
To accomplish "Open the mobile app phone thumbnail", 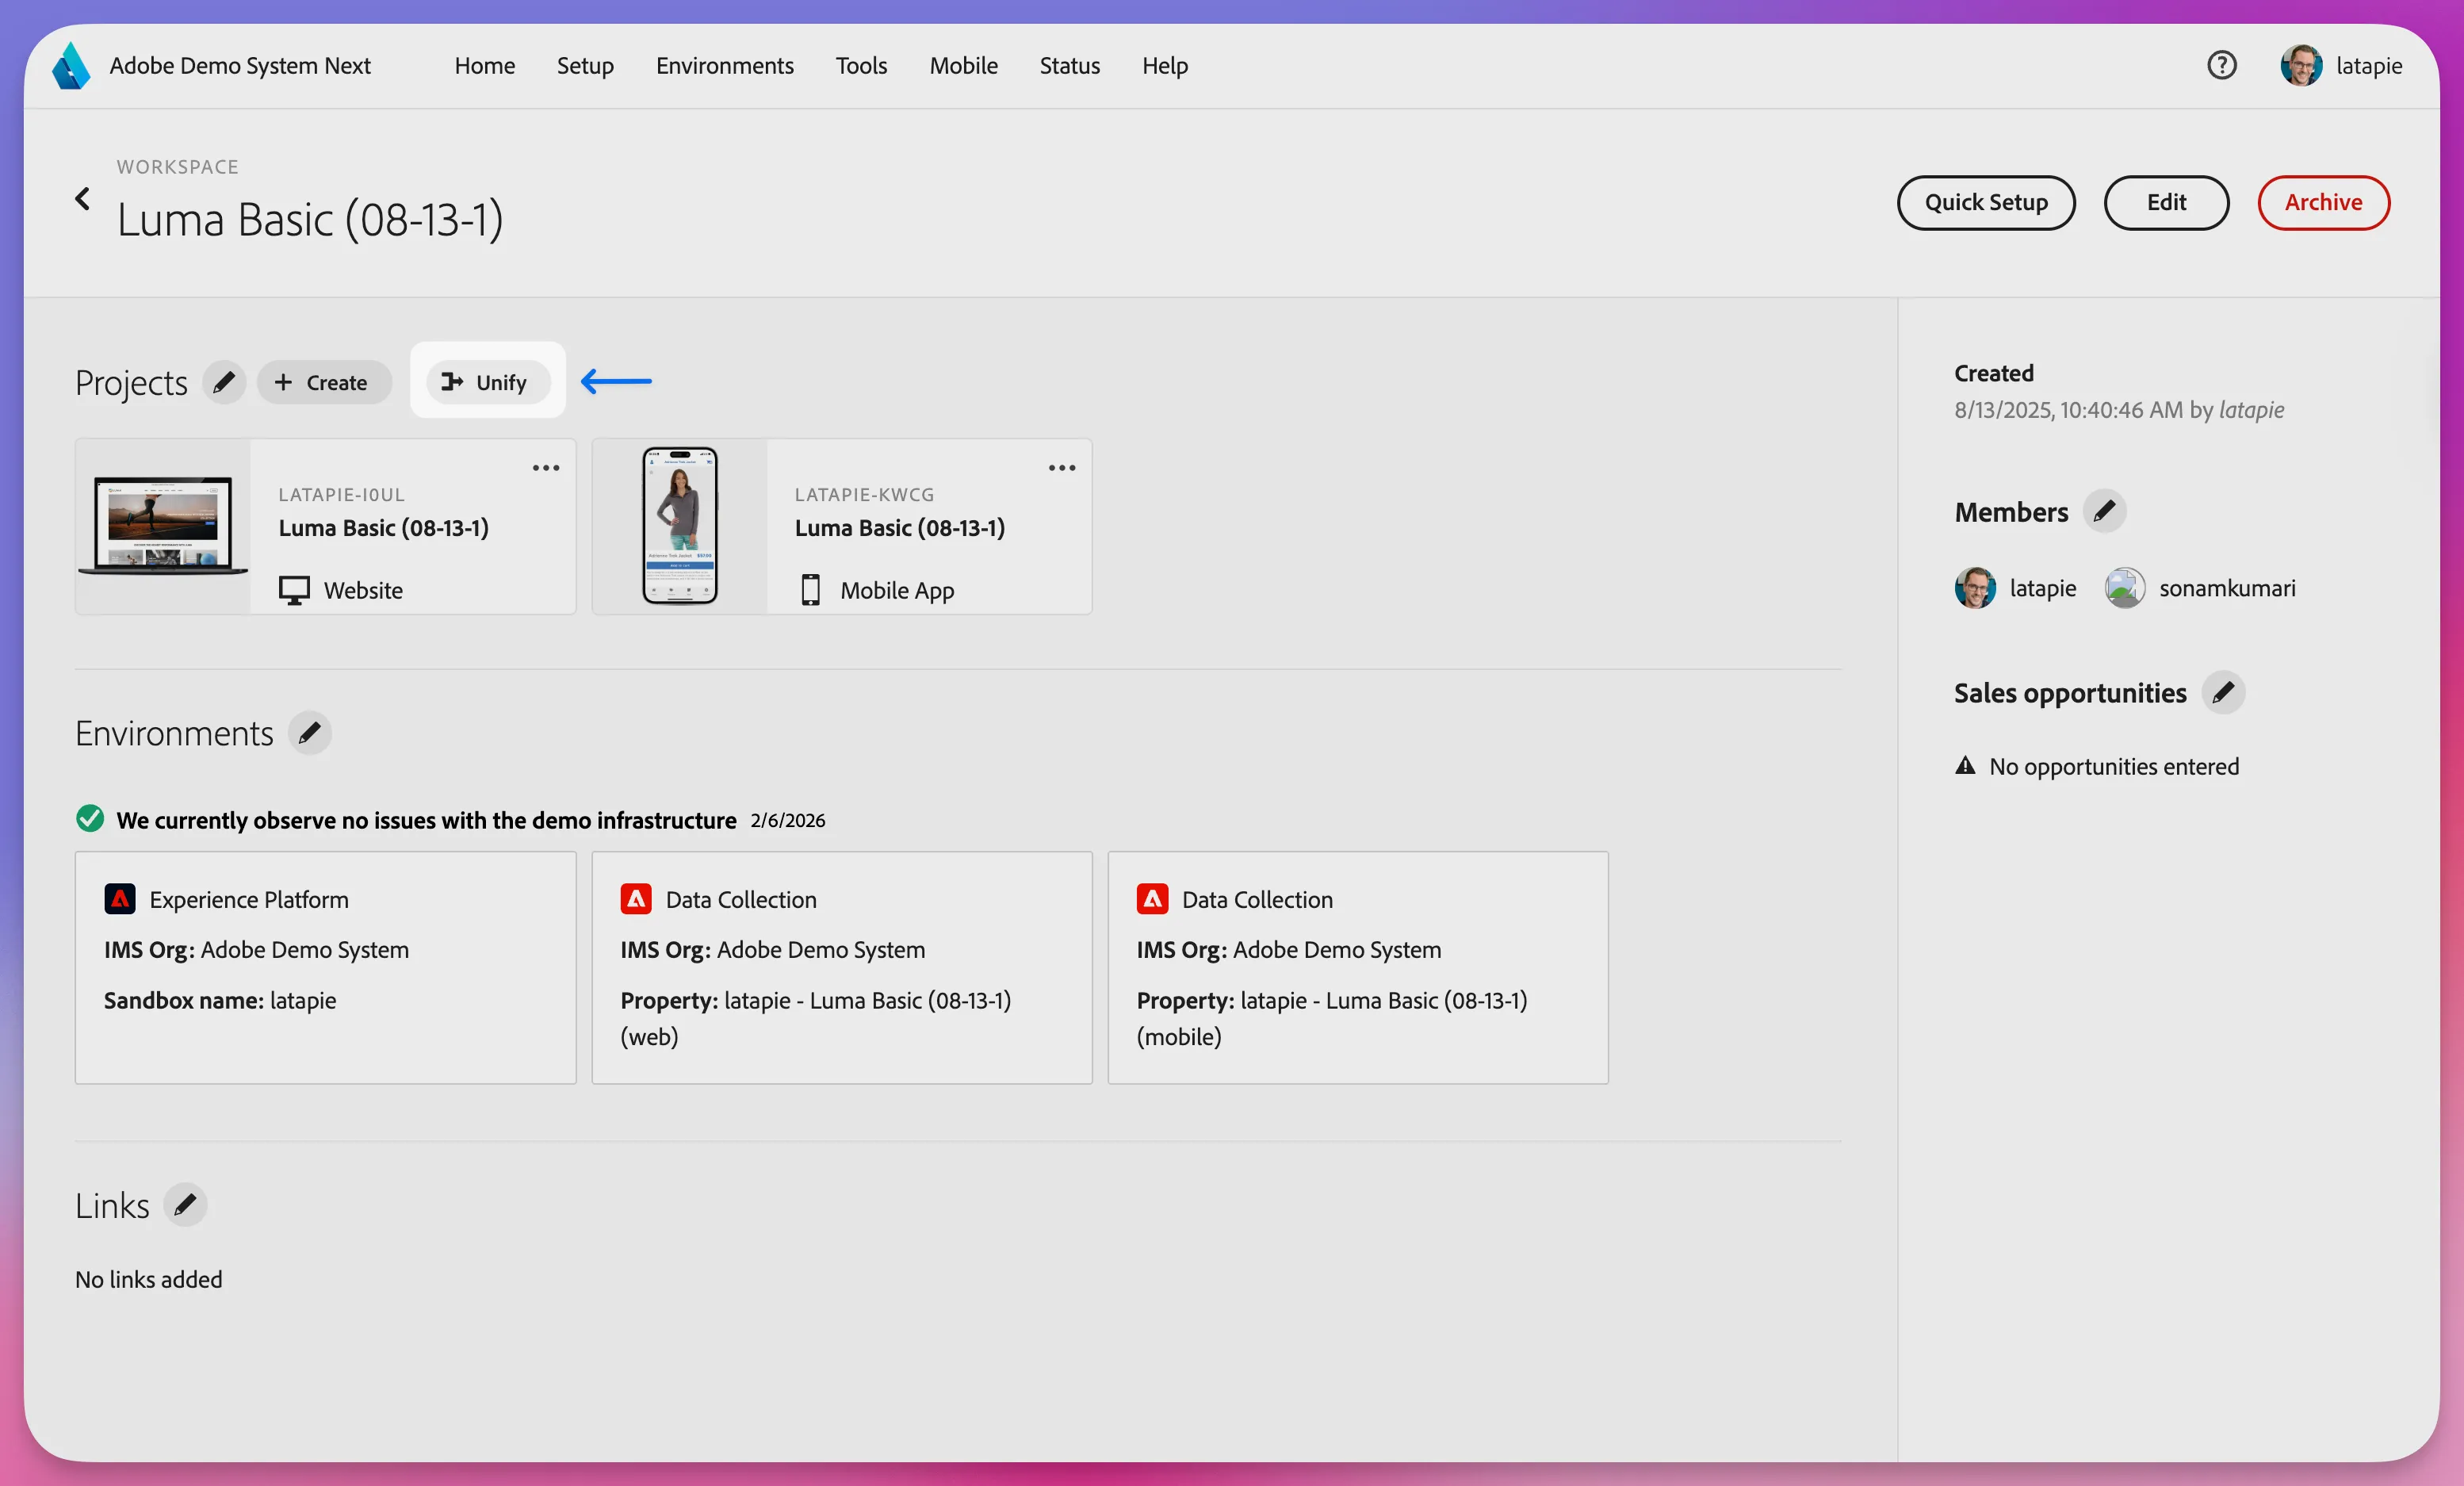I will (680, 526).
